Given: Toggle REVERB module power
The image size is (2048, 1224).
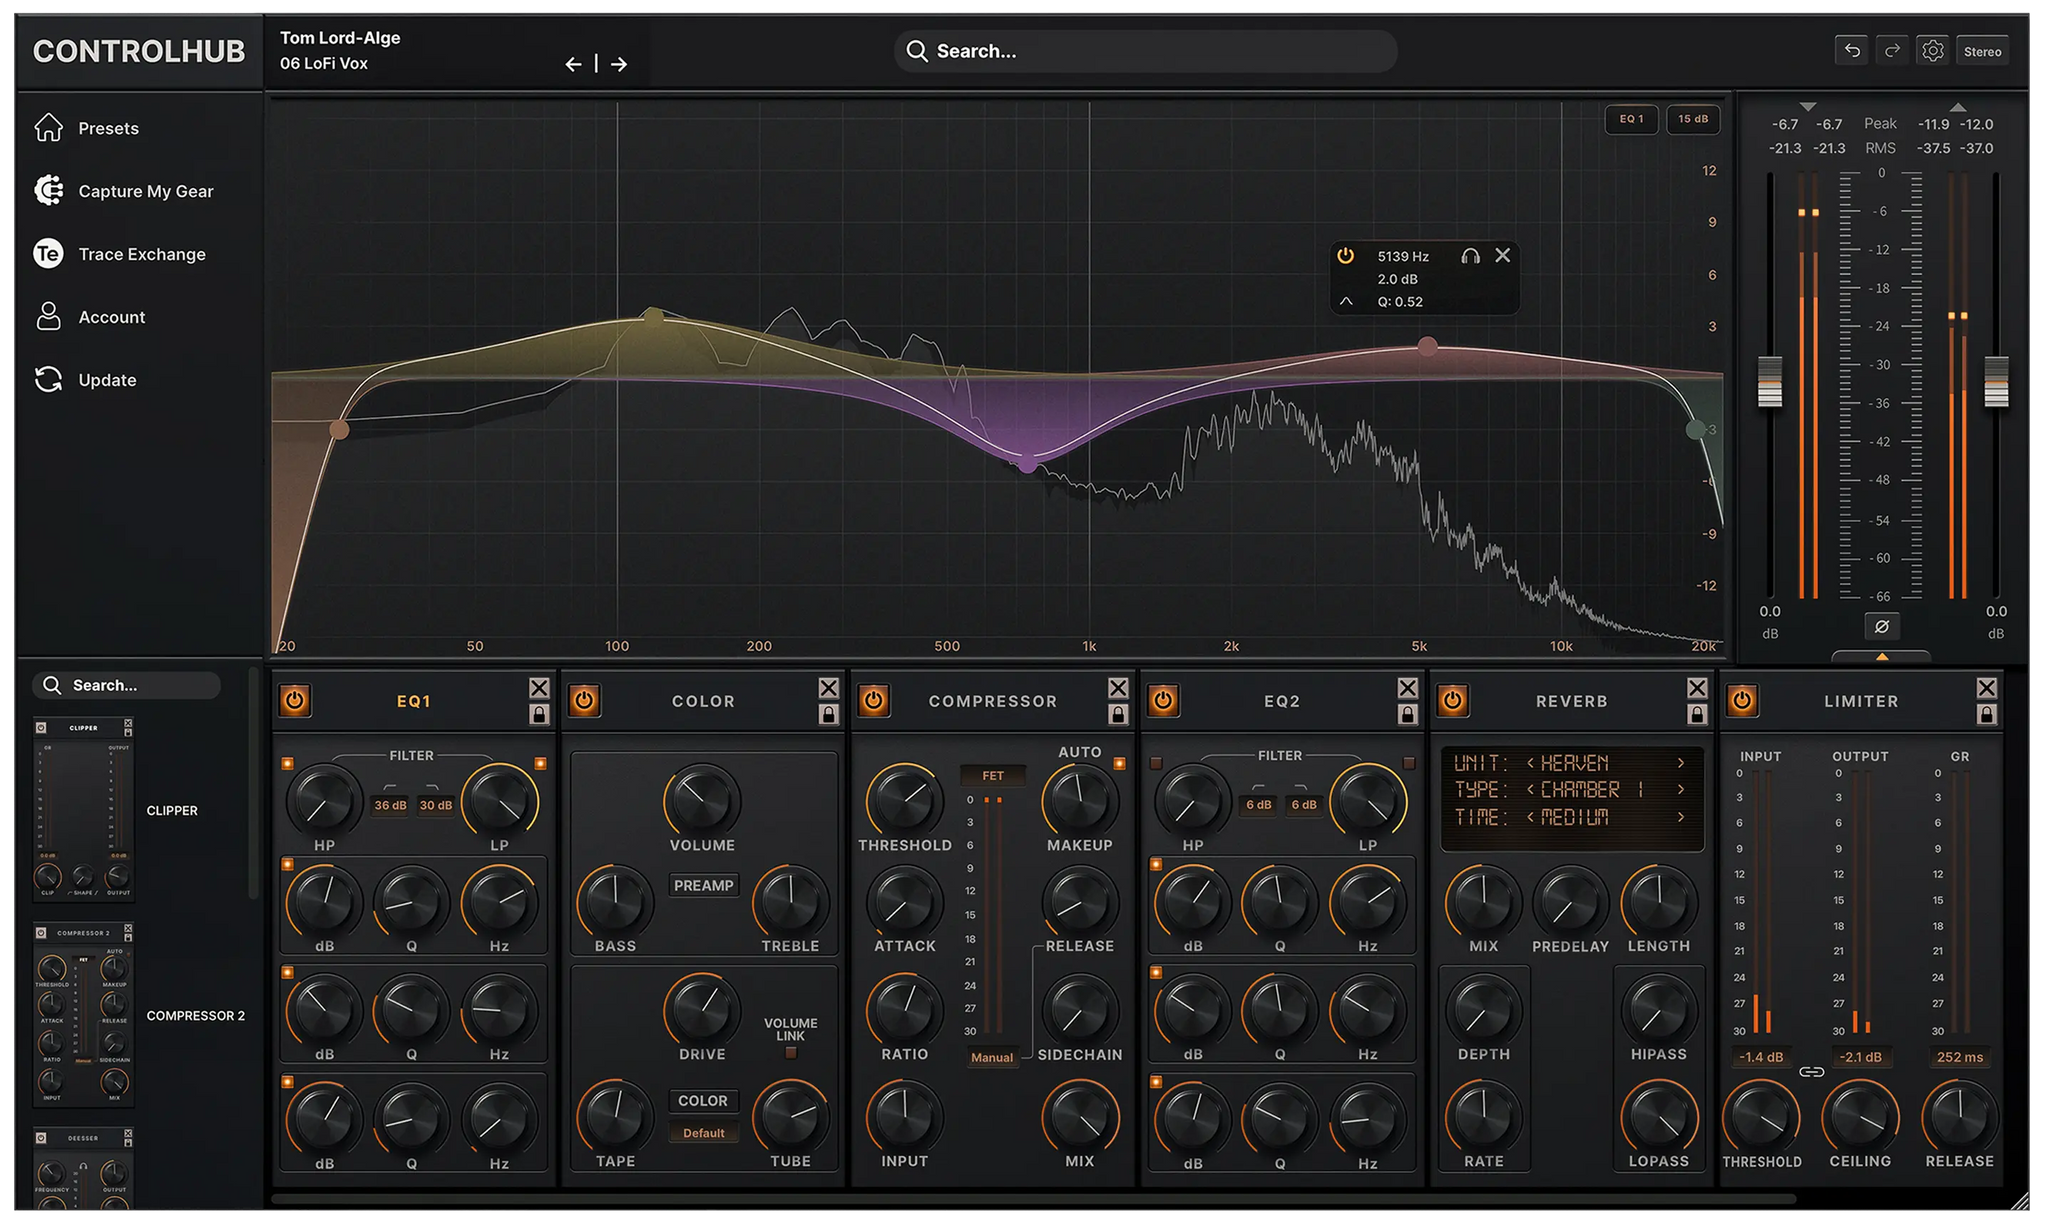Looking at the screenshot, I should pyautogui.click(x=1453, y=700).
